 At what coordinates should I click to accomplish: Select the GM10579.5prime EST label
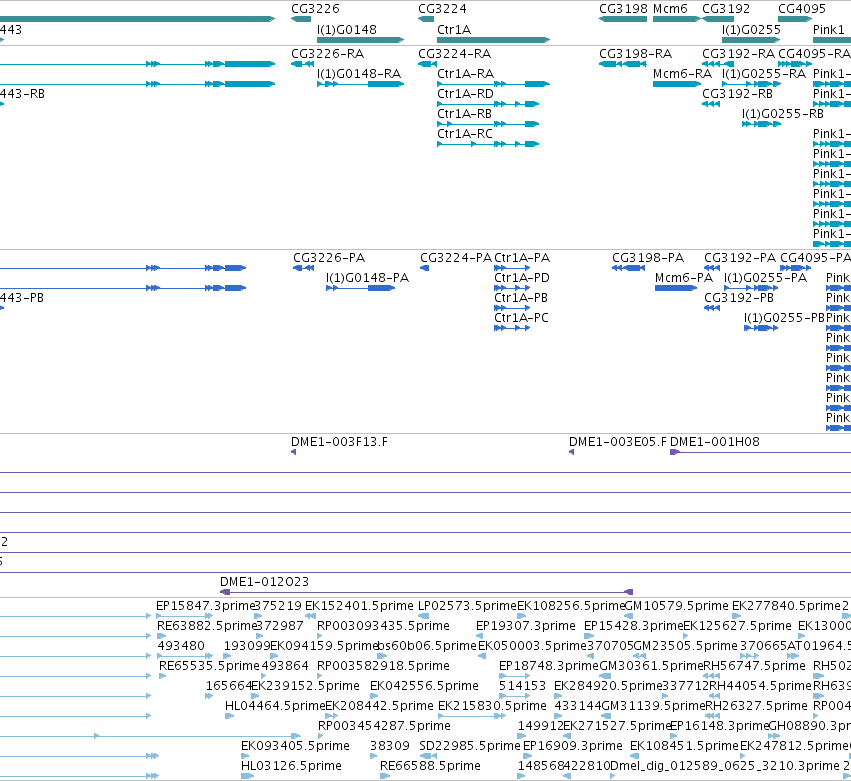click(677, 606)
